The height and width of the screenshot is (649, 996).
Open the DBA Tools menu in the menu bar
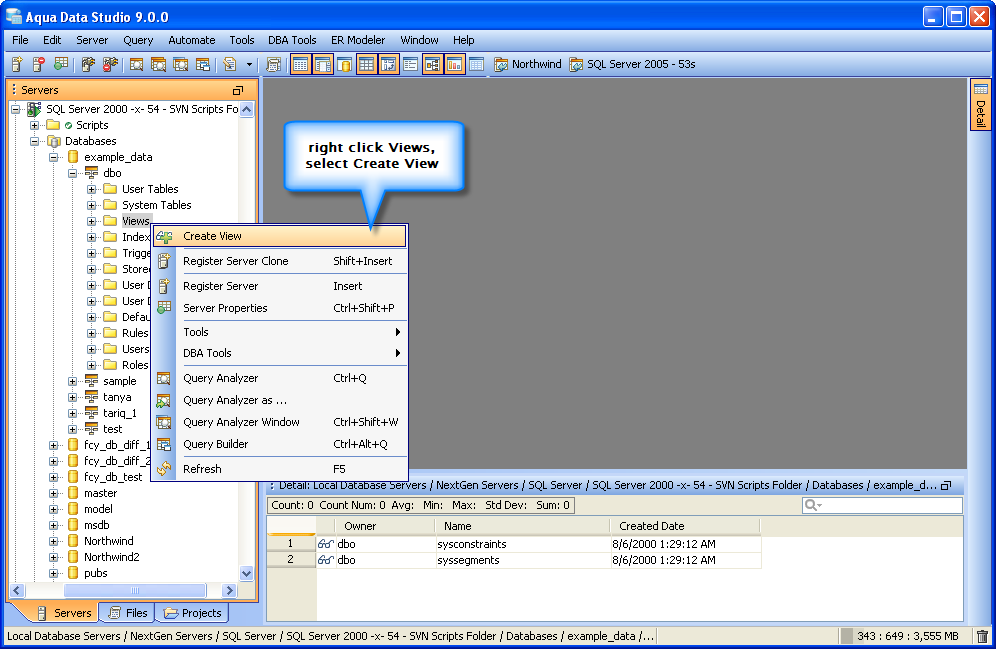(292, 40)
